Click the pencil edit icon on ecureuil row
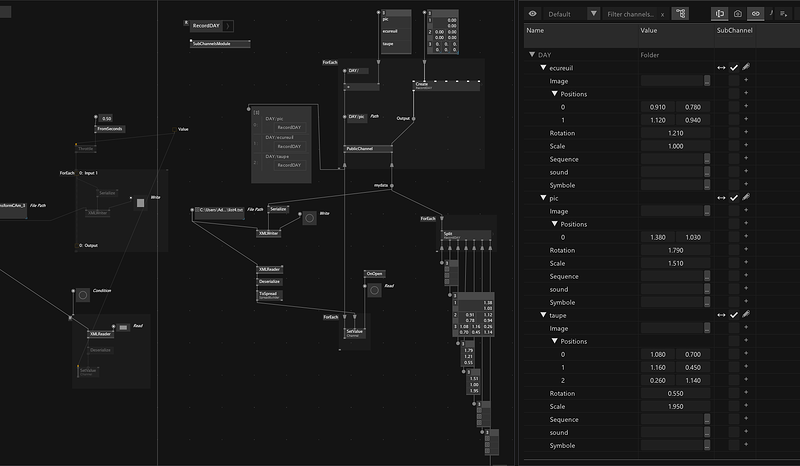The height and width of the screenshot is (466, 800). 746,68
